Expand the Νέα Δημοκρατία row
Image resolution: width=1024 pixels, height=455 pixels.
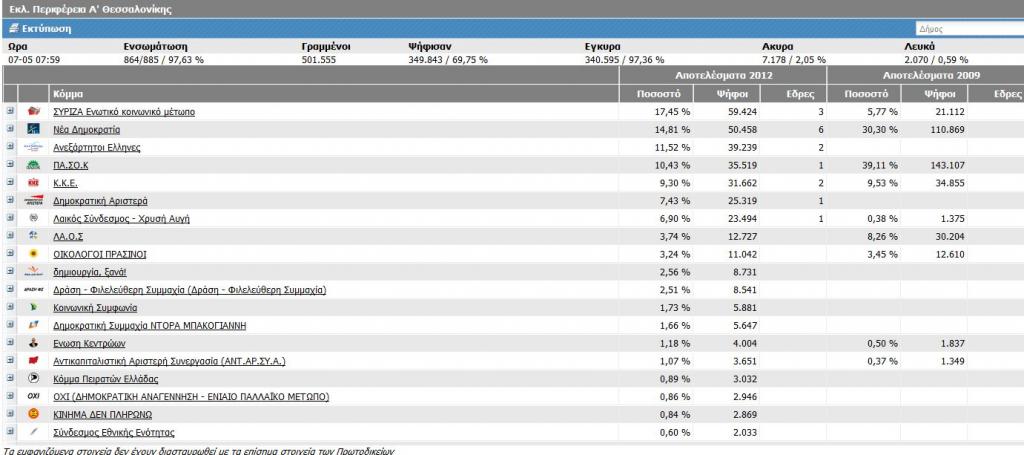(x=10, y=129)
